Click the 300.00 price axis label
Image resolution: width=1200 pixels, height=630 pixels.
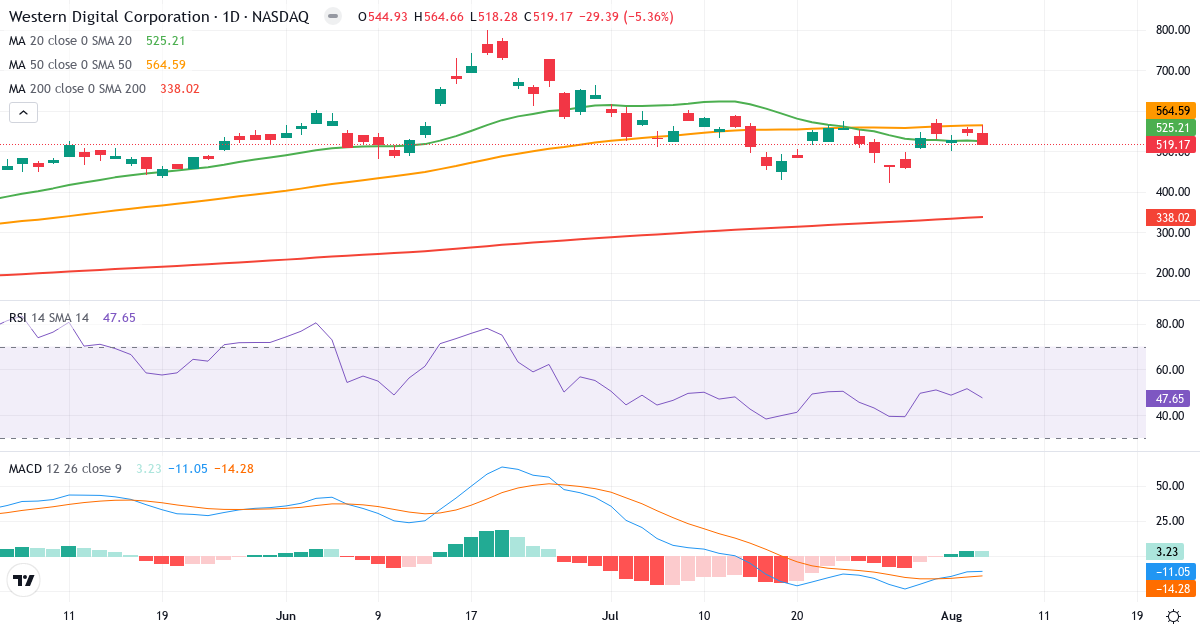pos(1171,233)
